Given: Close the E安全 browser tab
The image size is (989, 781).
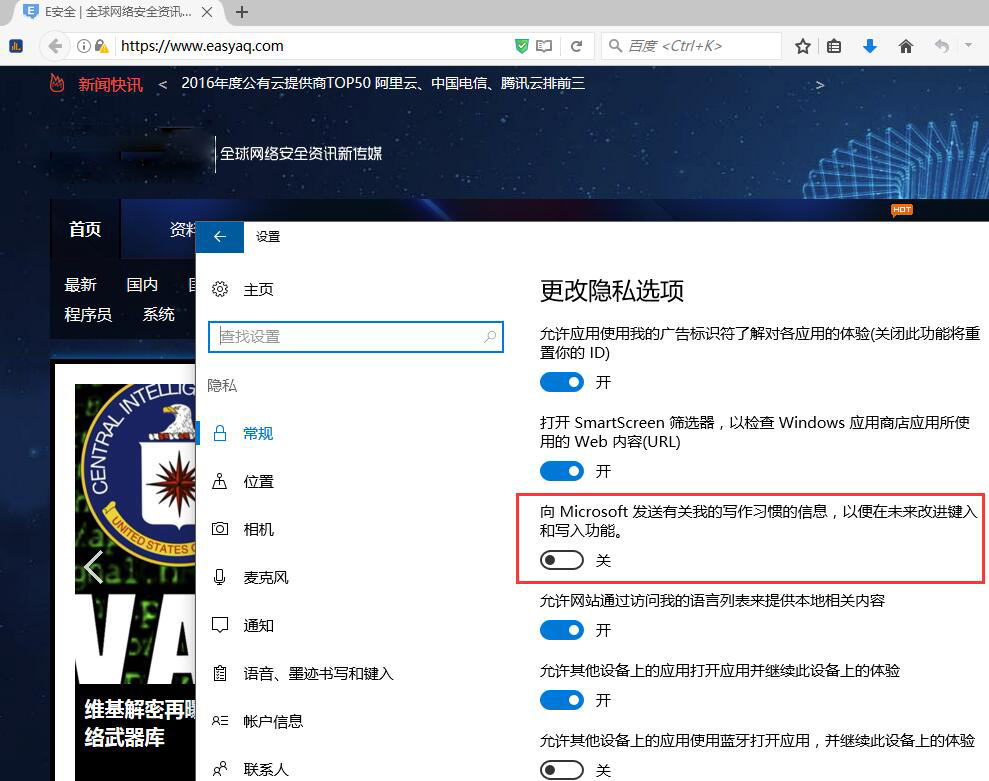Looking at the screenshot, I should pos(207,12).
